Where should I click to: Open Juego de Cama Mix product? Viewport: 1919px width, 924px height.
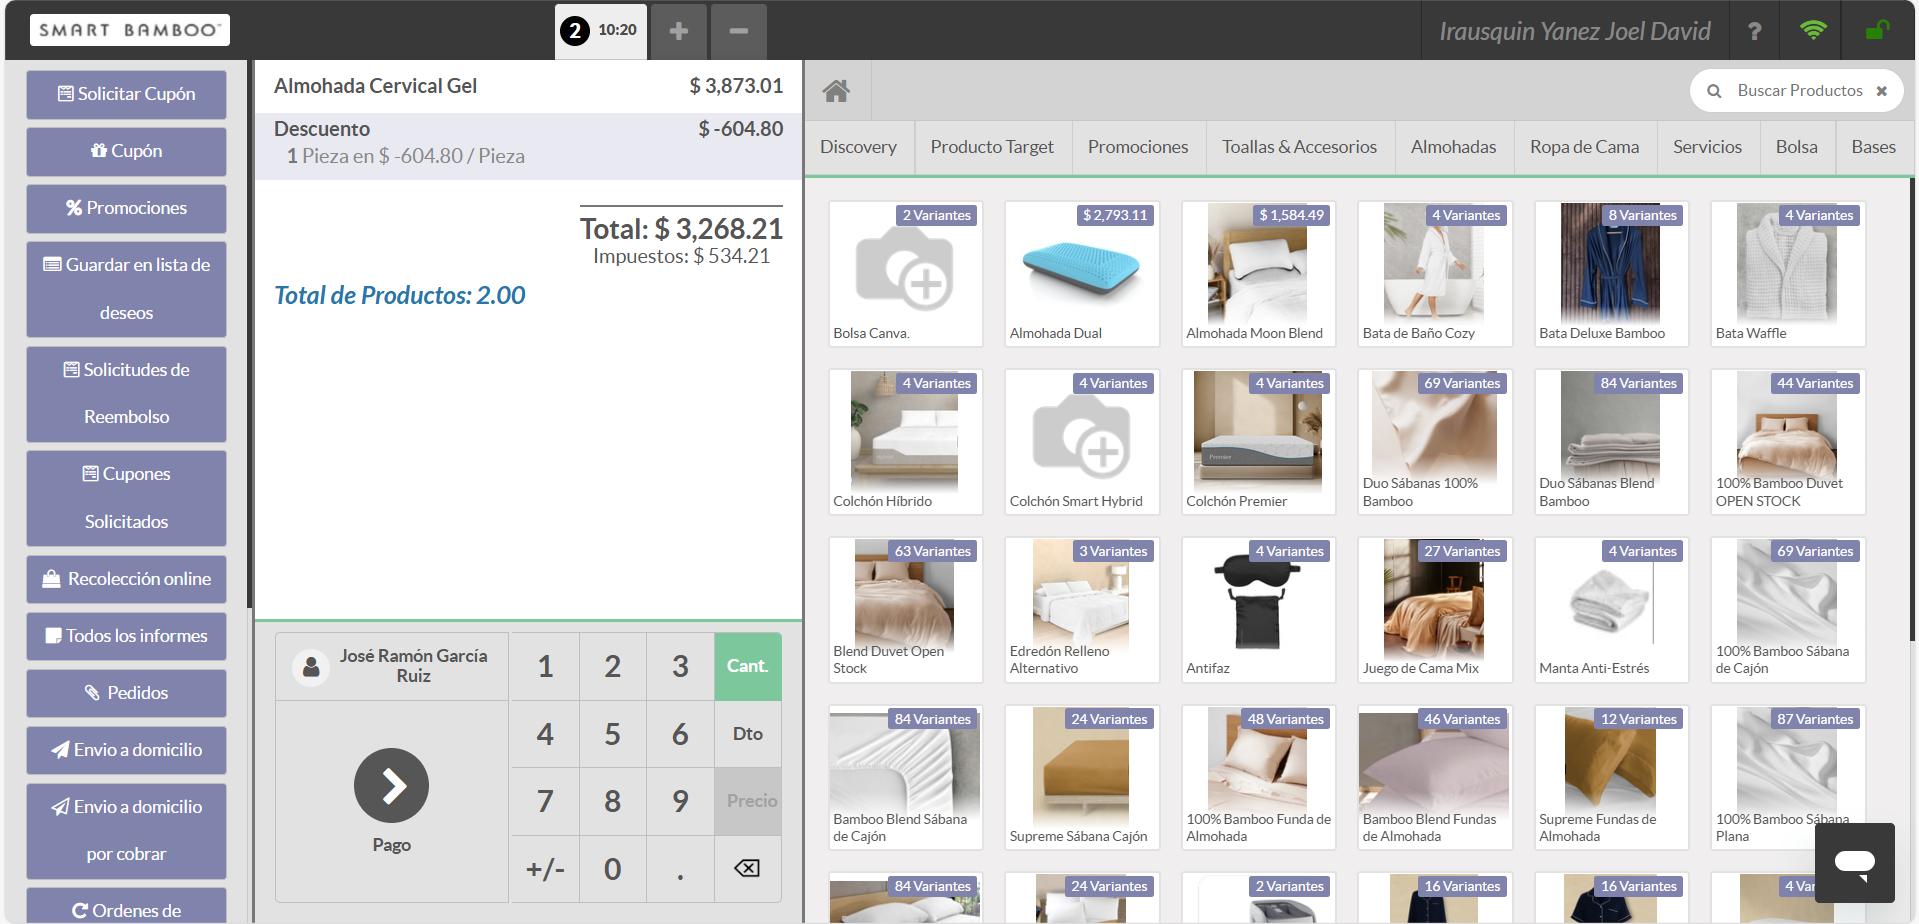(x=1434, y=610)
